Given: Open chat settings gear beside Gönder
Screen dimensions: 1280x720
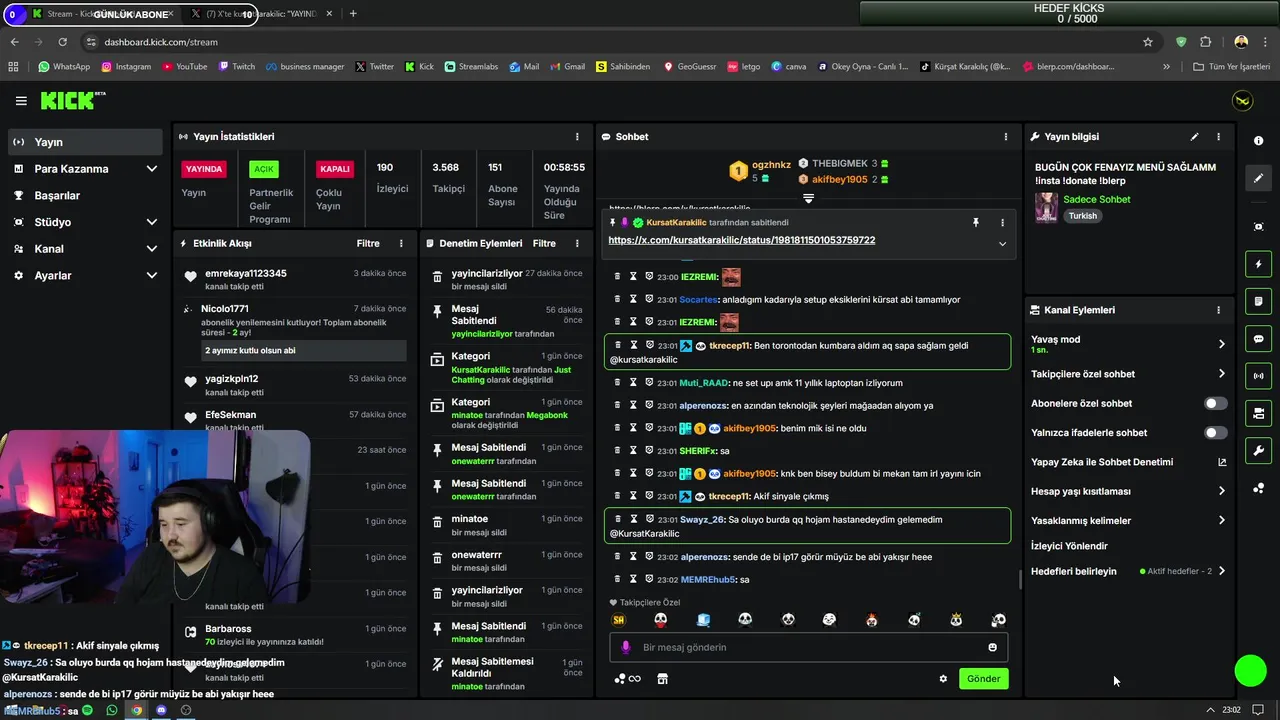Looking at the screenshot, I should [943, 679].
